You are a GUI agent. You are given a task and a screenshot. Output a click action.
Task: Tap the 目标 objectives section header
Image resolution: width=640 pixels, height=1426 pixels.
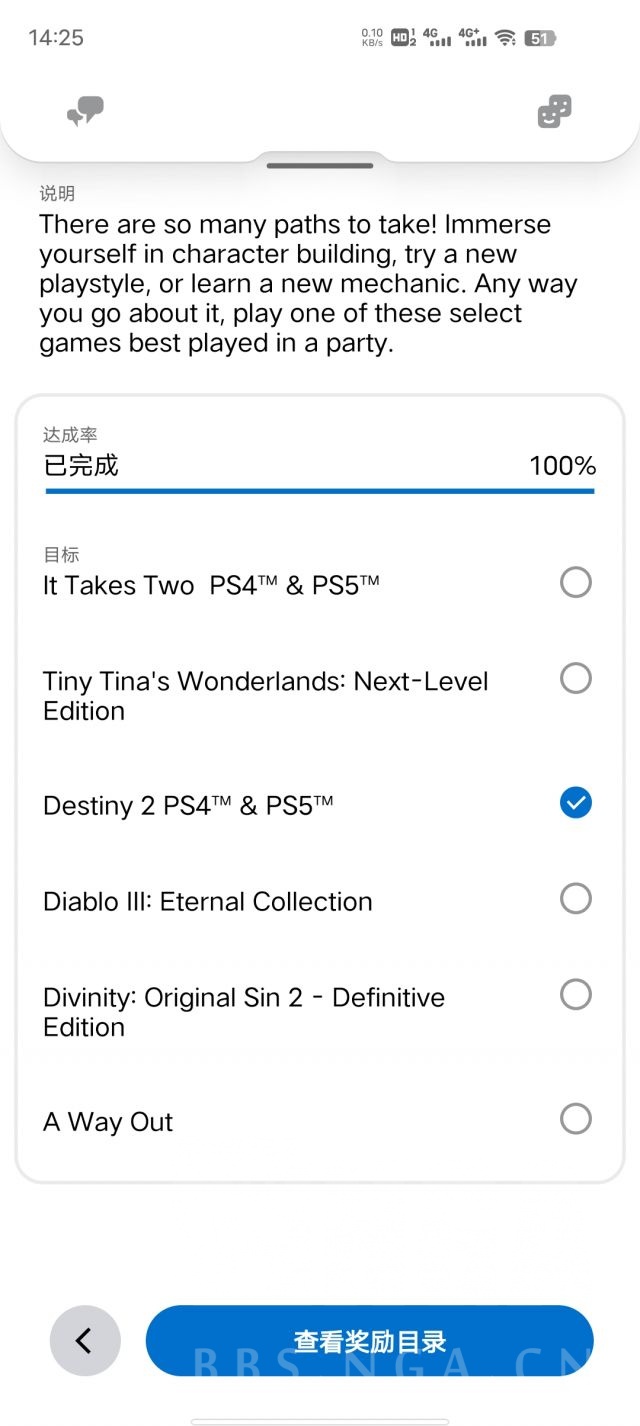(56, 554)
